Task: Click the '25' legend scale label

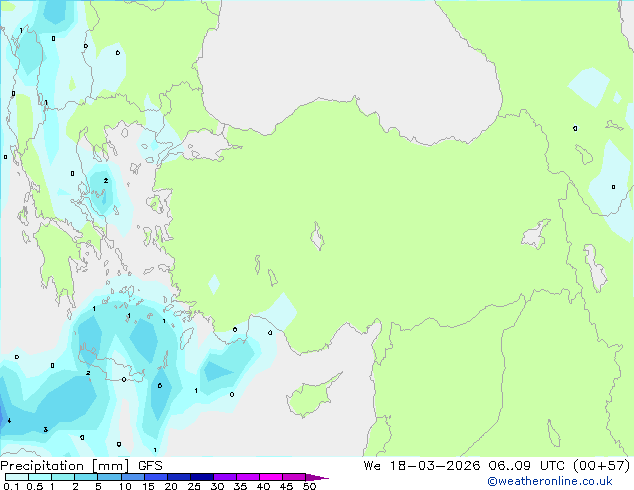Action: coord(194,486)
